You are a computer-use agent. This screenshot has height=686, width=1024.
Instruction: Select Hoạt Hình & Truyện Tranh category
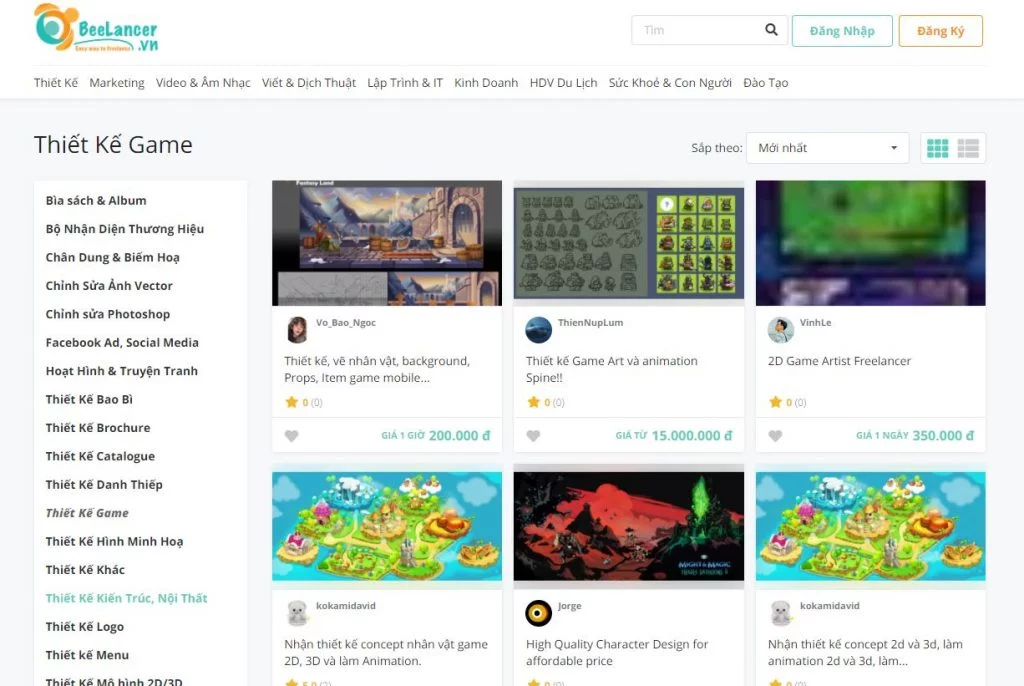point(121,371)
